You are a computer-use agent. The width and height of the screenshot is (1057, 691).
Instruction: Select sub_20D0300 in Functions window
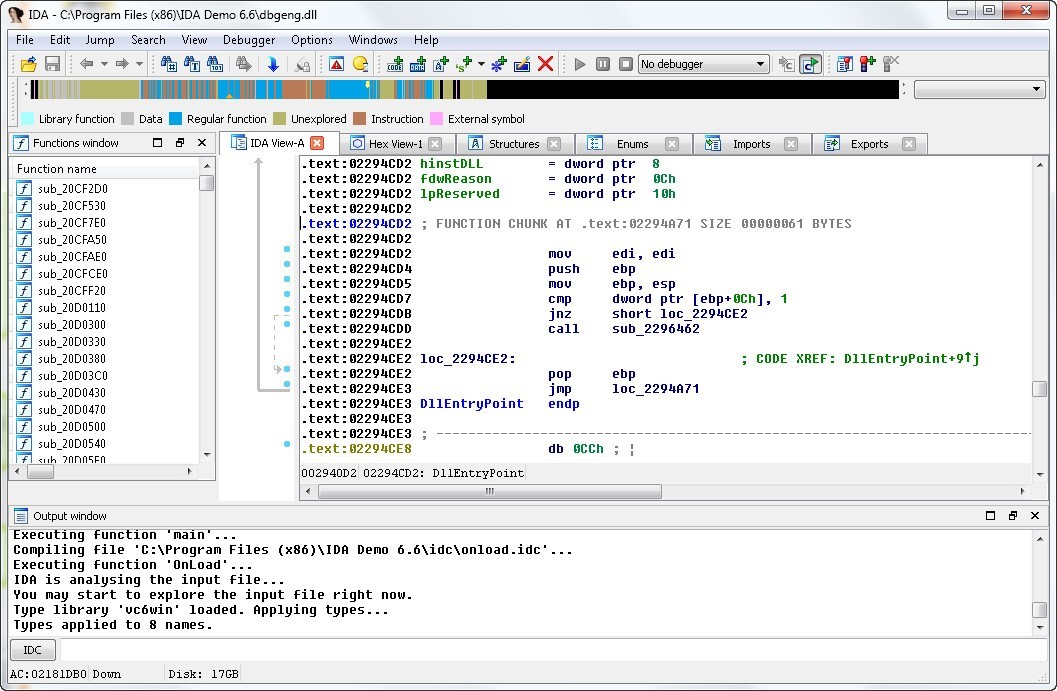72,325
